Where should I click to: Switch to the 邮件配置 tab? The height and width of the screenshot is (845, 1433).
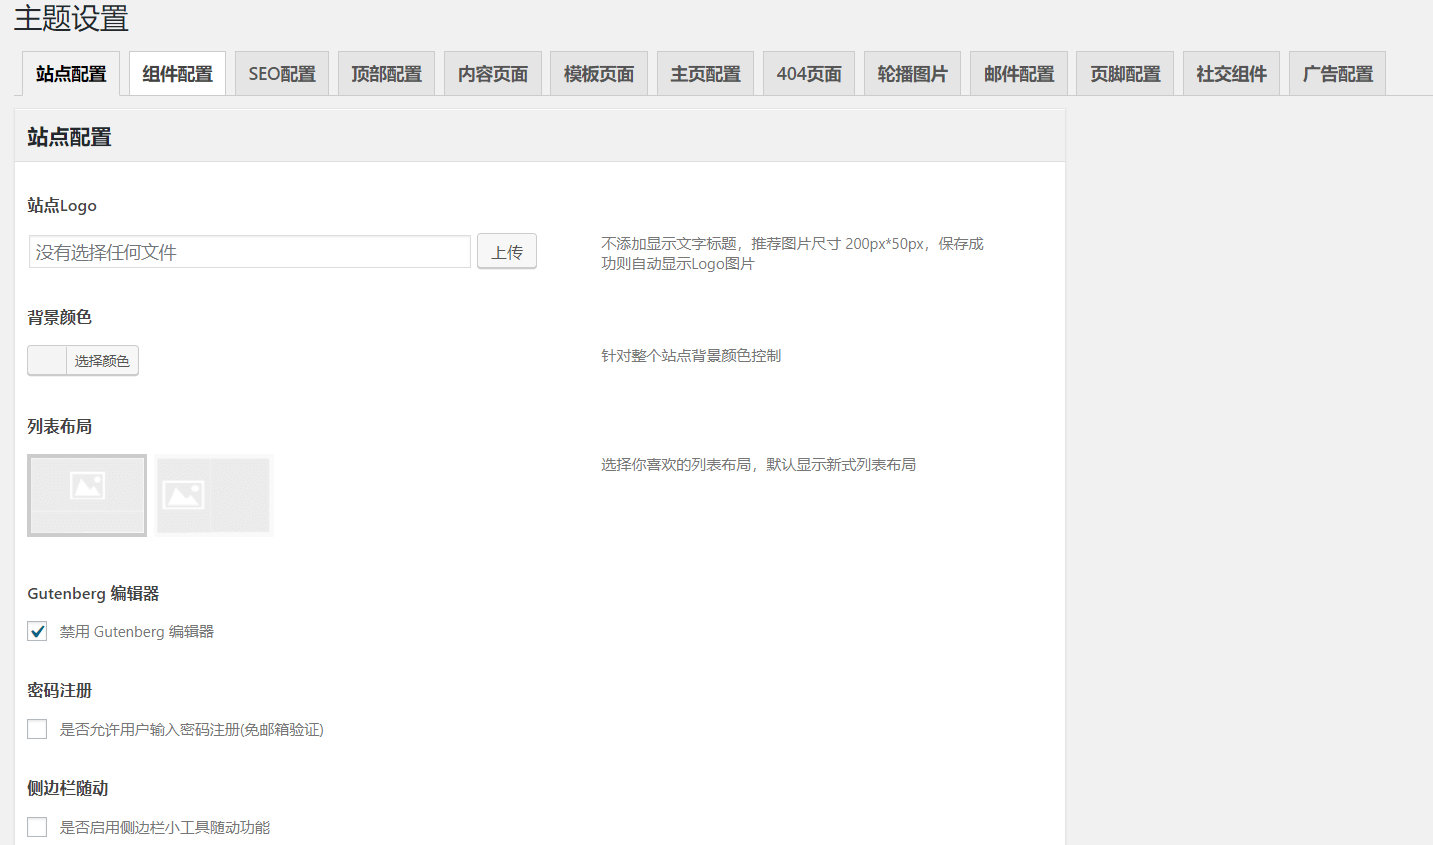[1018, 72]
